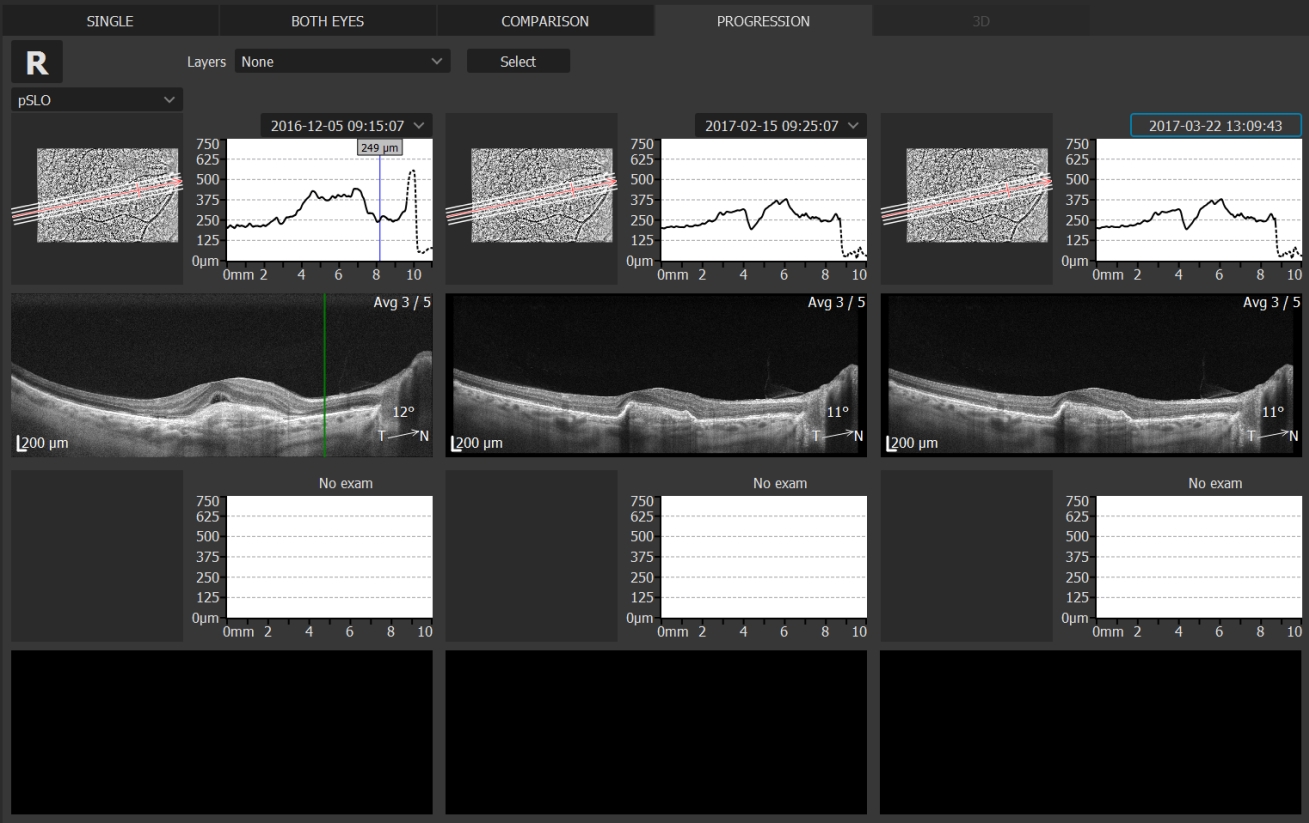
Task: Click the No exam label in the middle lower panel
Action: click(779, 483)
